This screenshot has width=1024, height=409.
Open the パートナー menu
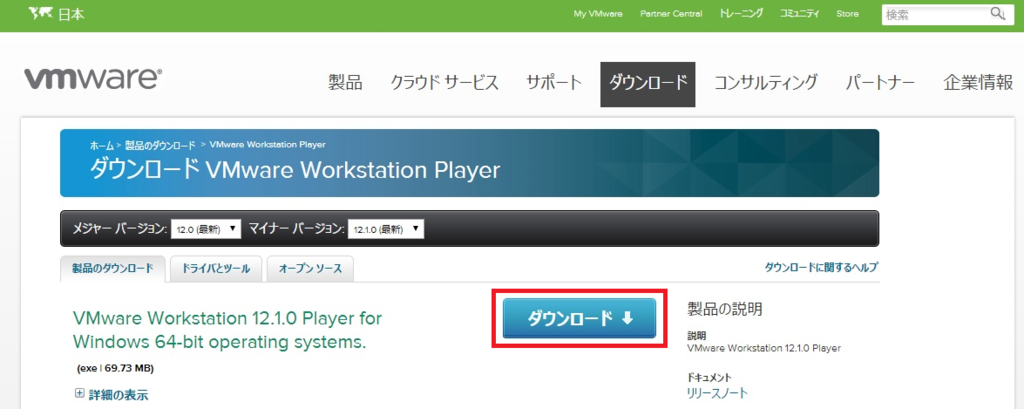tap(880, 83)
